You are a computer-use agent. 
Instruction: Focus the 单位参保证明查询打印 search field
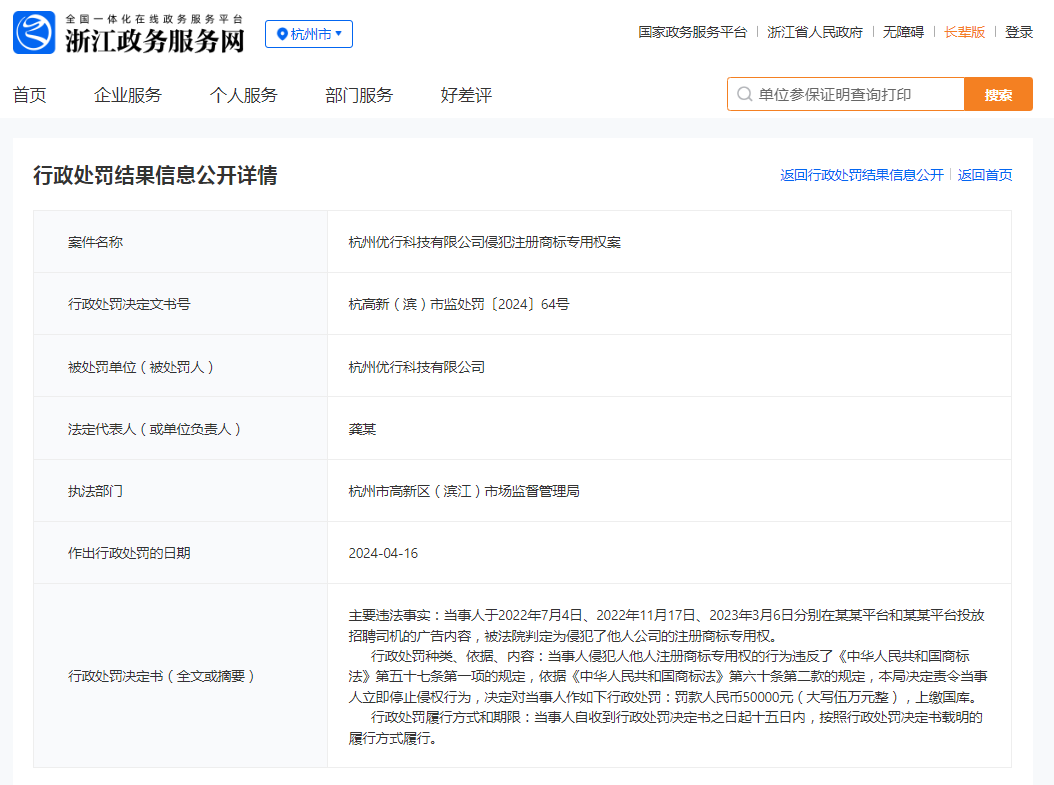855,95
